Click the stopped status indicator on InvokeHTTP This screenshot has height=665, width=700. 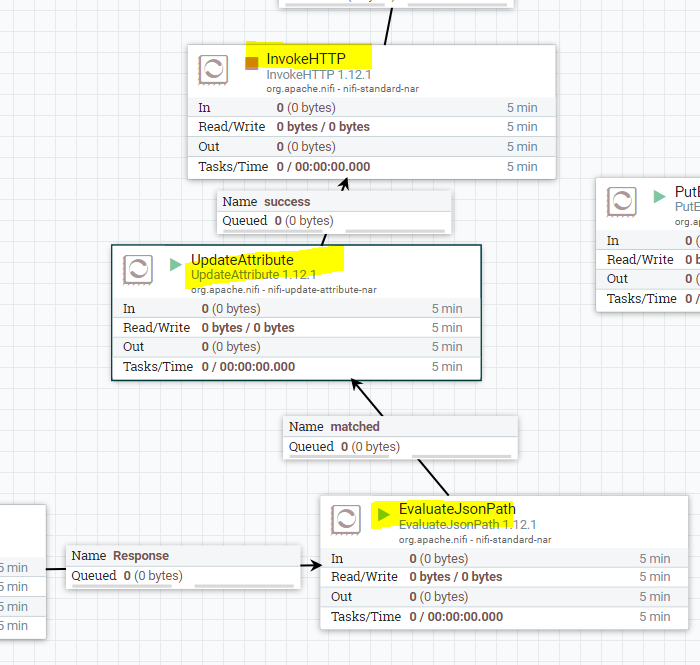click(252, 63)
